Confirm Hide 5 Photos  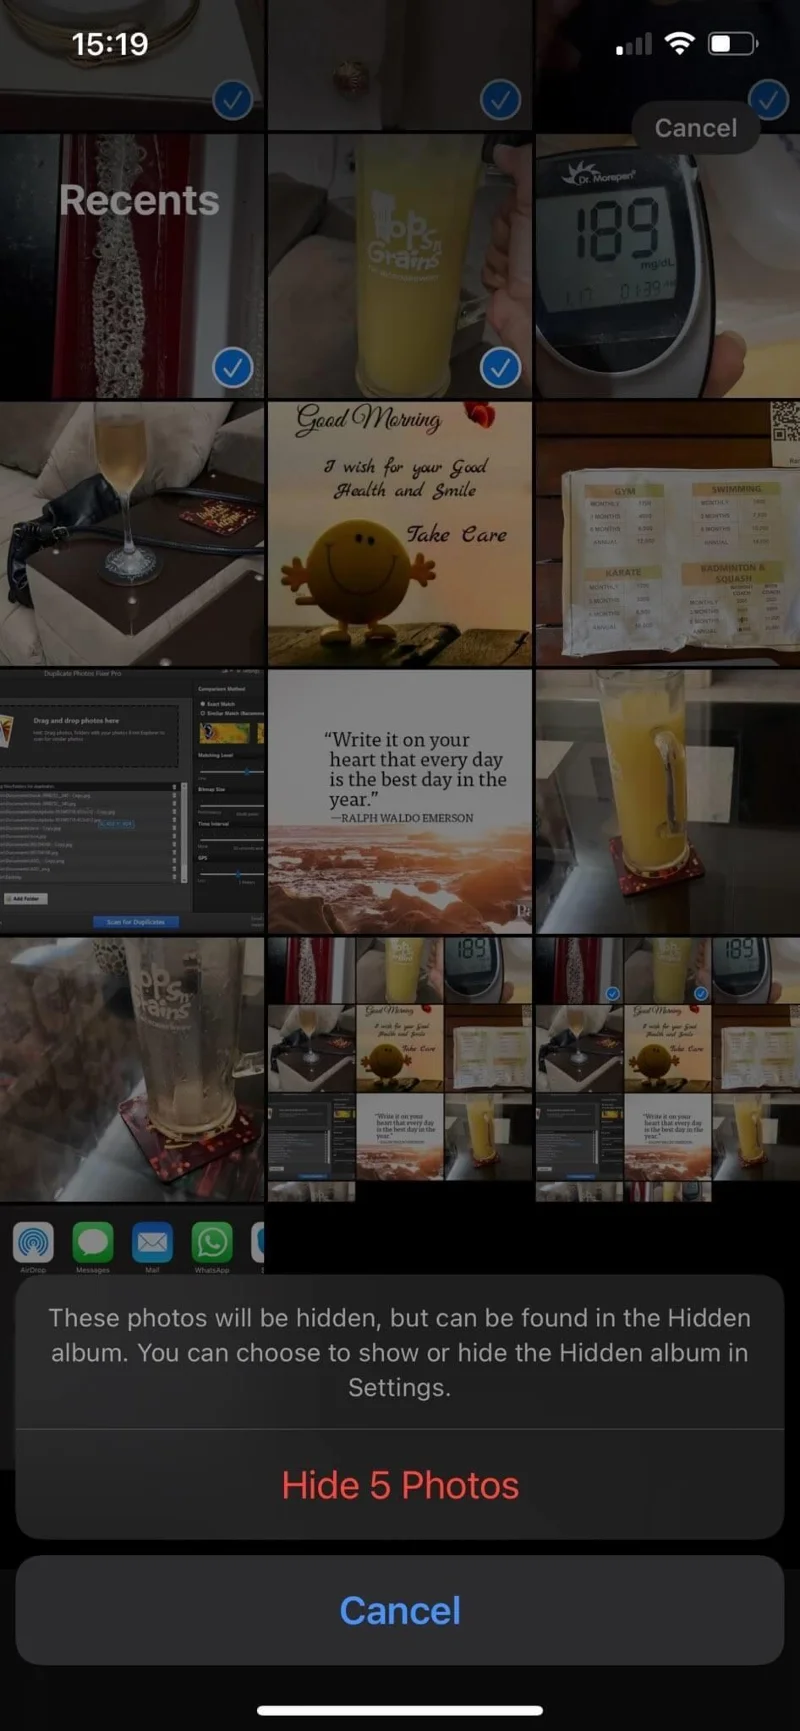[x=400, y=1486]
